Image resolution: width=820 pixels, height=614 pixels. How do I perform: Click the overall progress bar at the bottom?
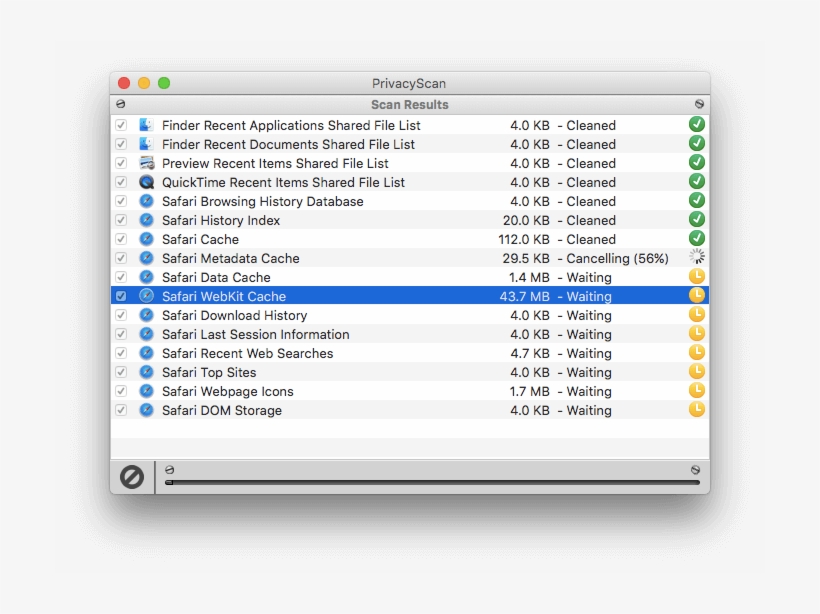[432, 482]
